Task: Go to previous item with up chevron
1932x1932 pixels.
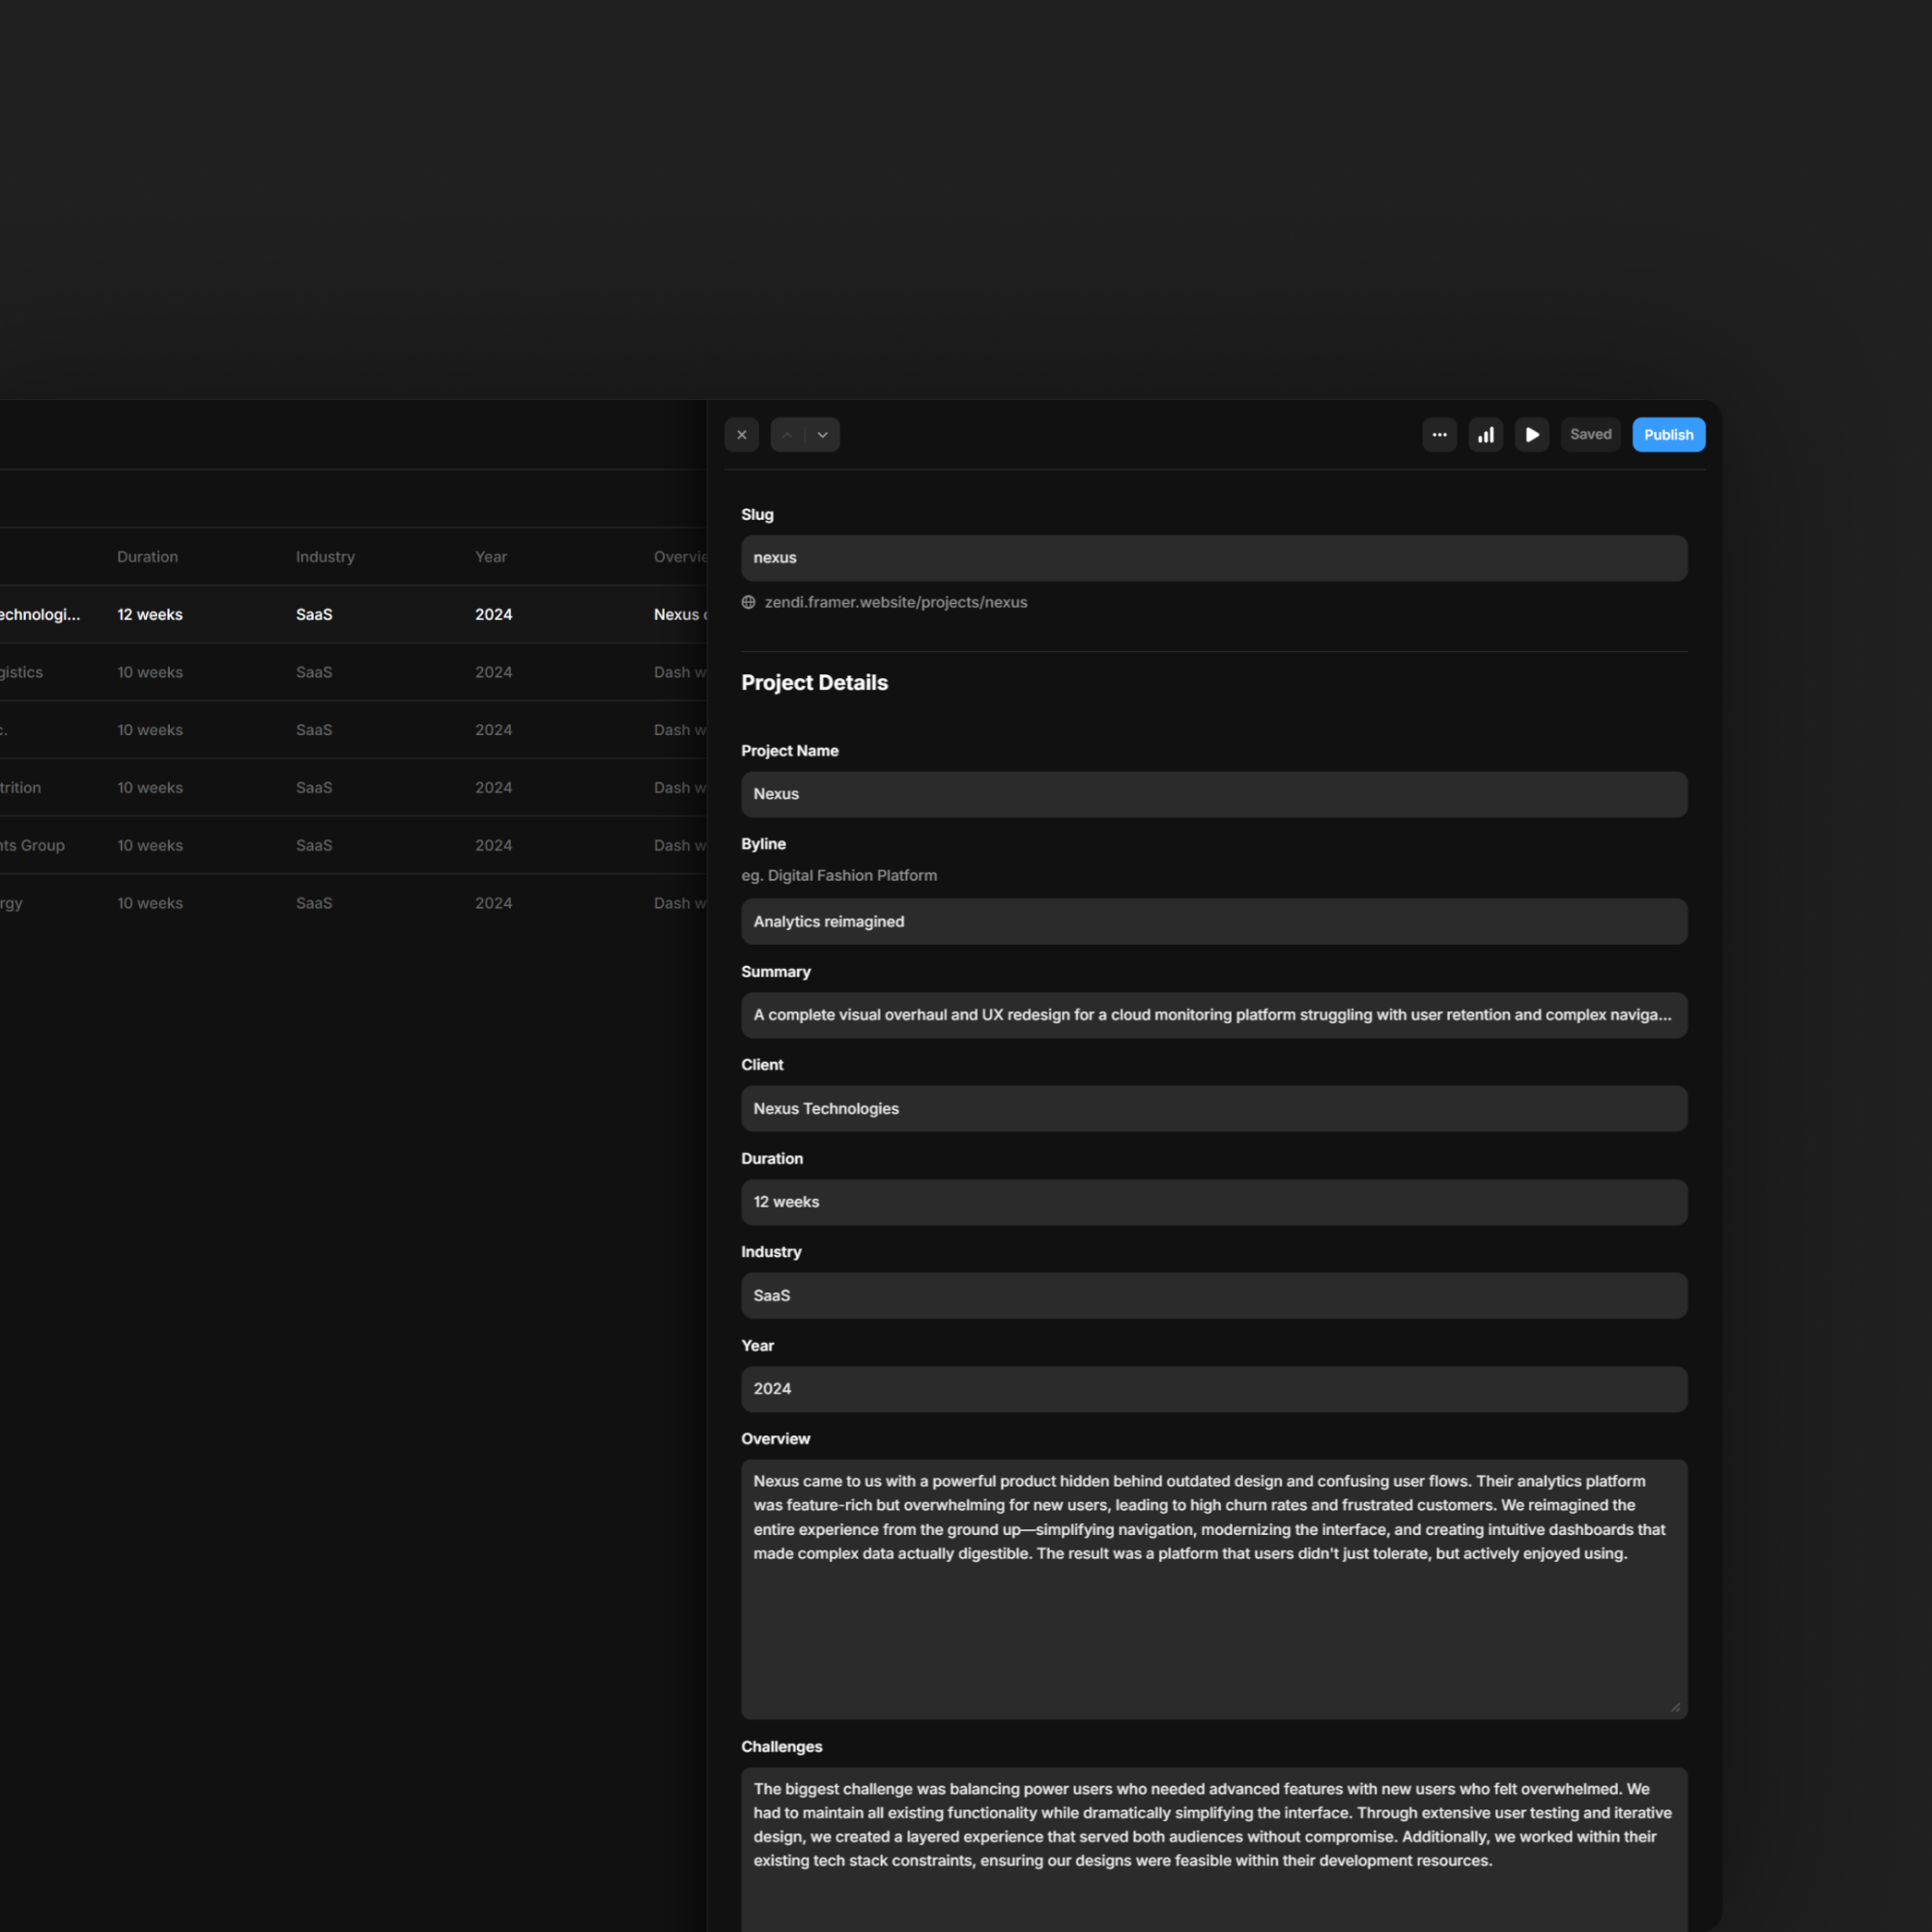Action: (x=787, y=435)
